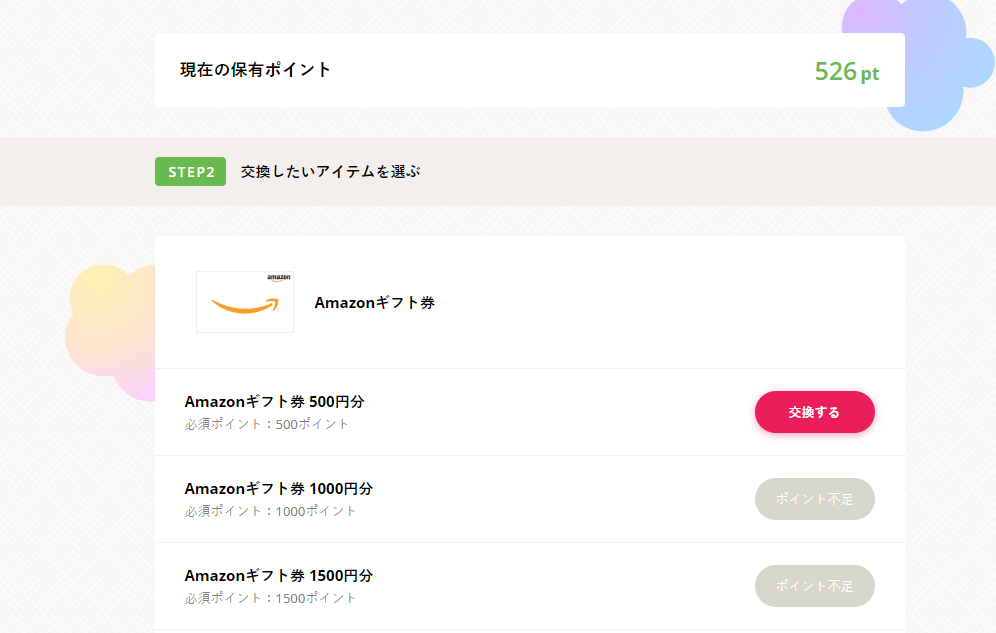The height and width of the screenshot is (633, 996).
Task: Click the small amazon logo on card
Action: tap(279, 277)
